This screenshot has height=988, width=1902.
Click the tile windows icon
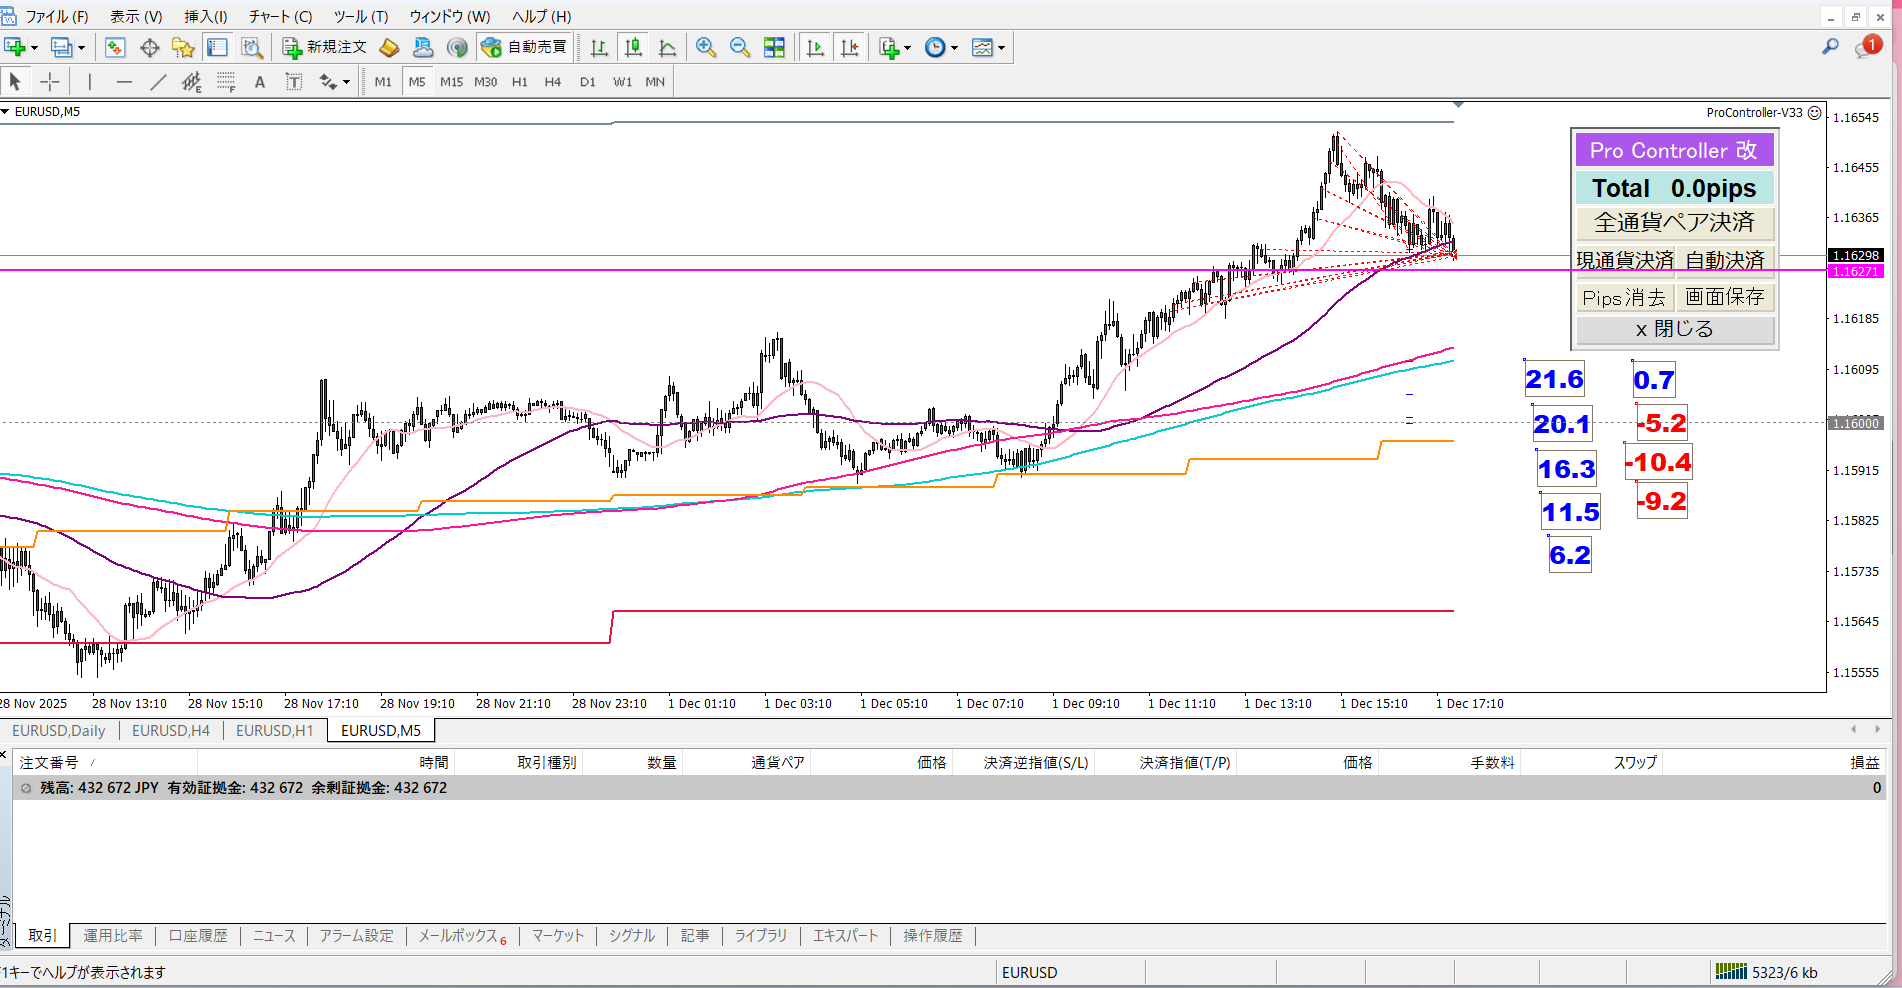tap(774, 47)
